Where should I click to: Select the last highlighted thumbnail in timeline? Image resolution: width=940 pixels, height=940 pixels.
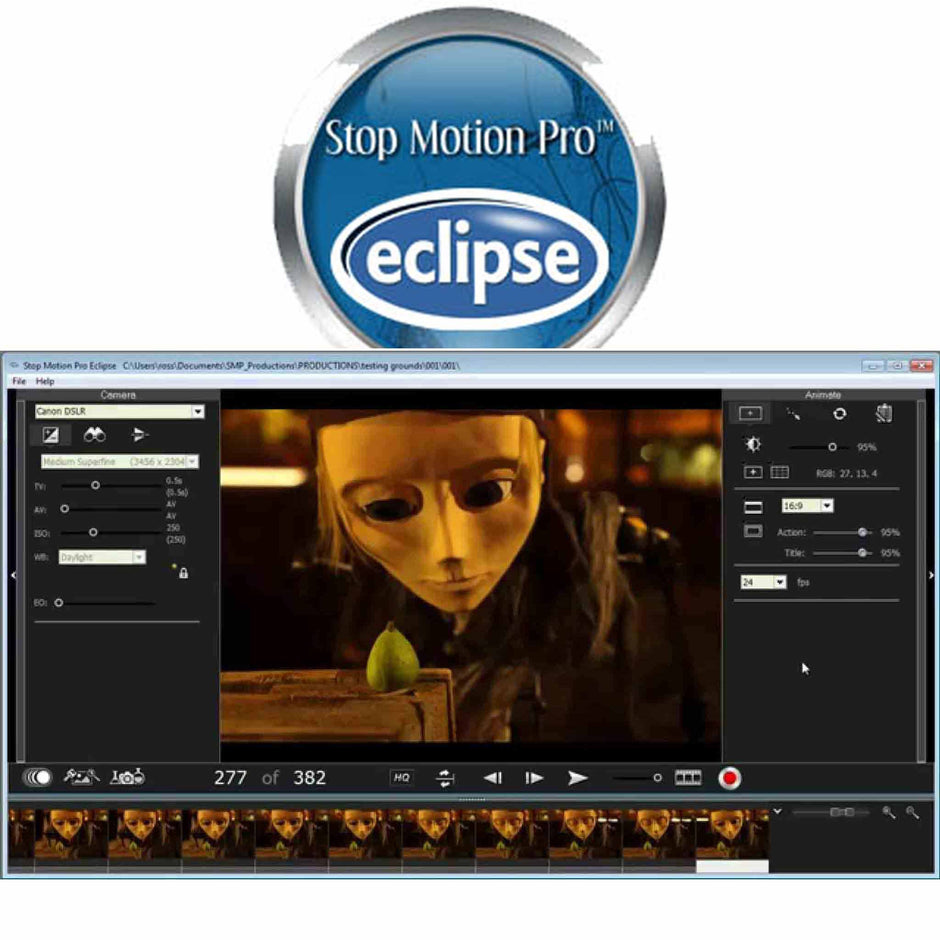click(732, 838)
